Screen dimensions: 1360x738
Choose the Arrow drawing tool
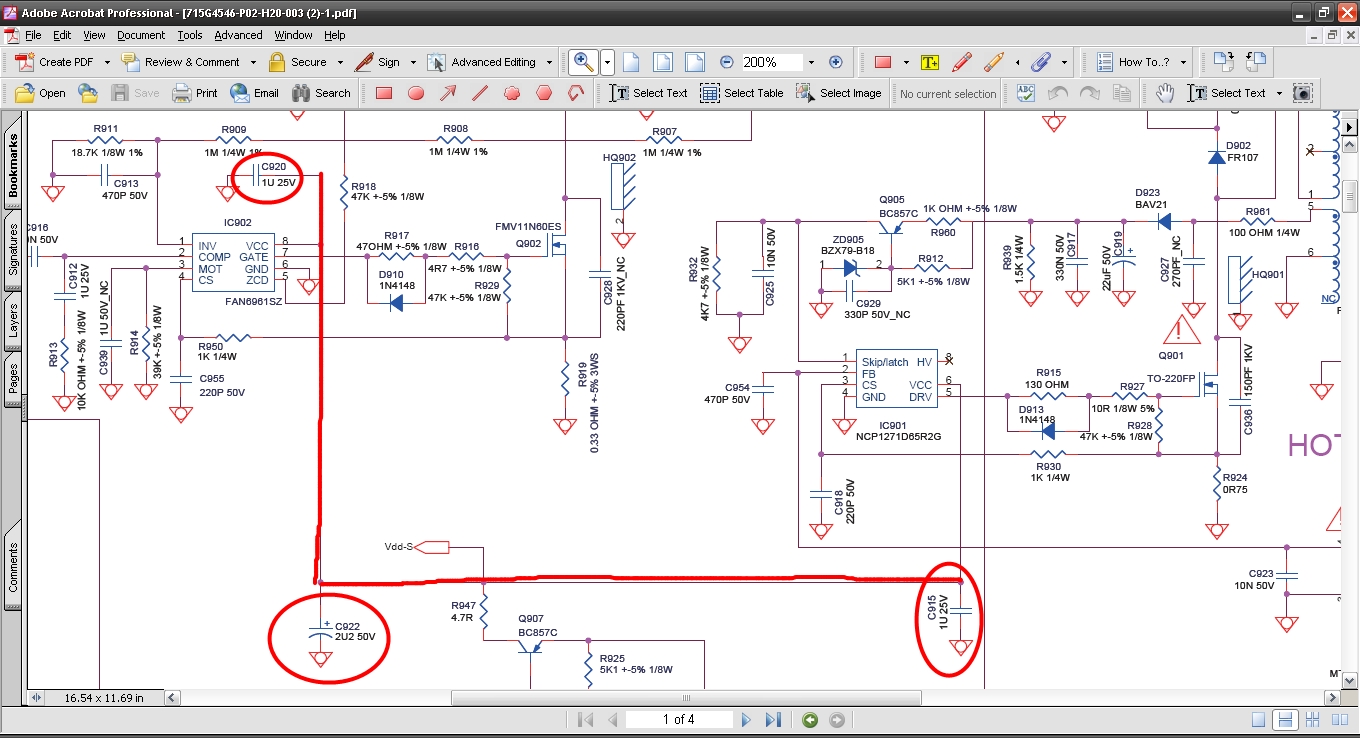448,93
